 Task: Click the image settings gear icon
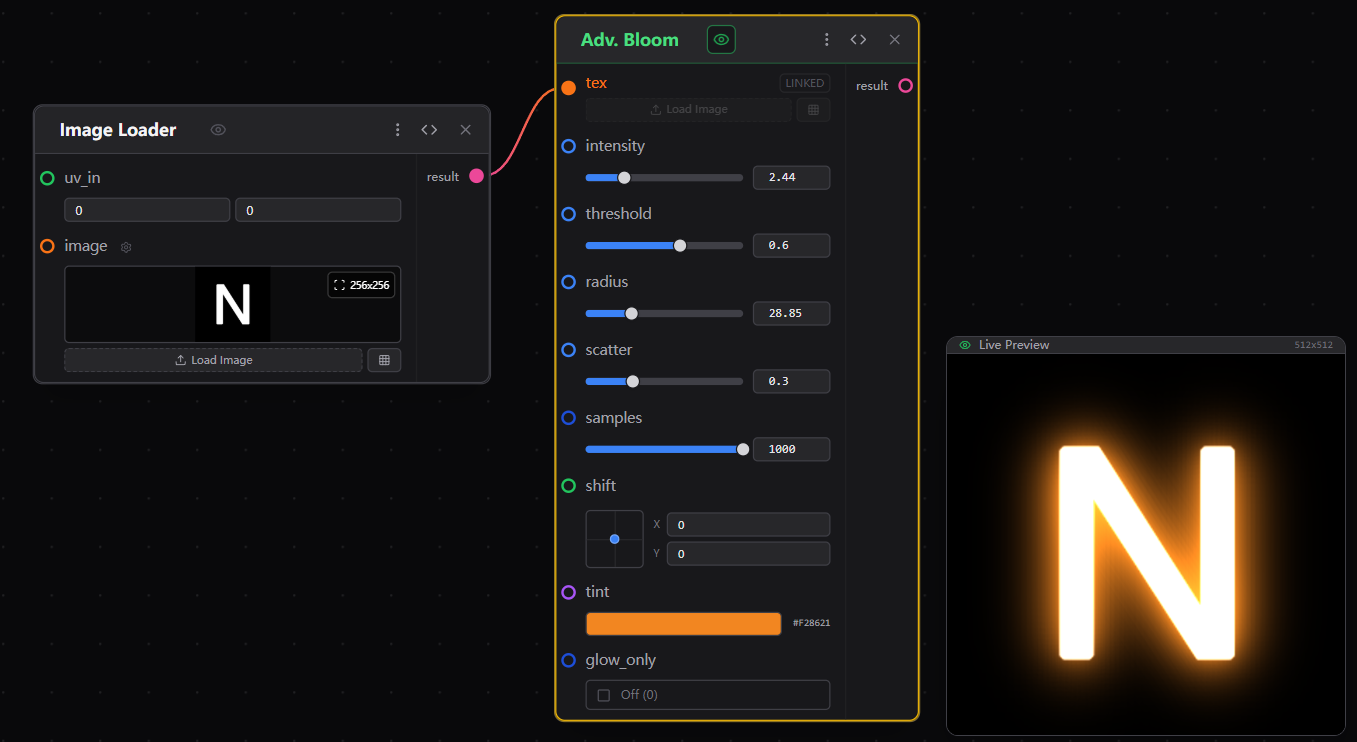[x=126, y=247]
